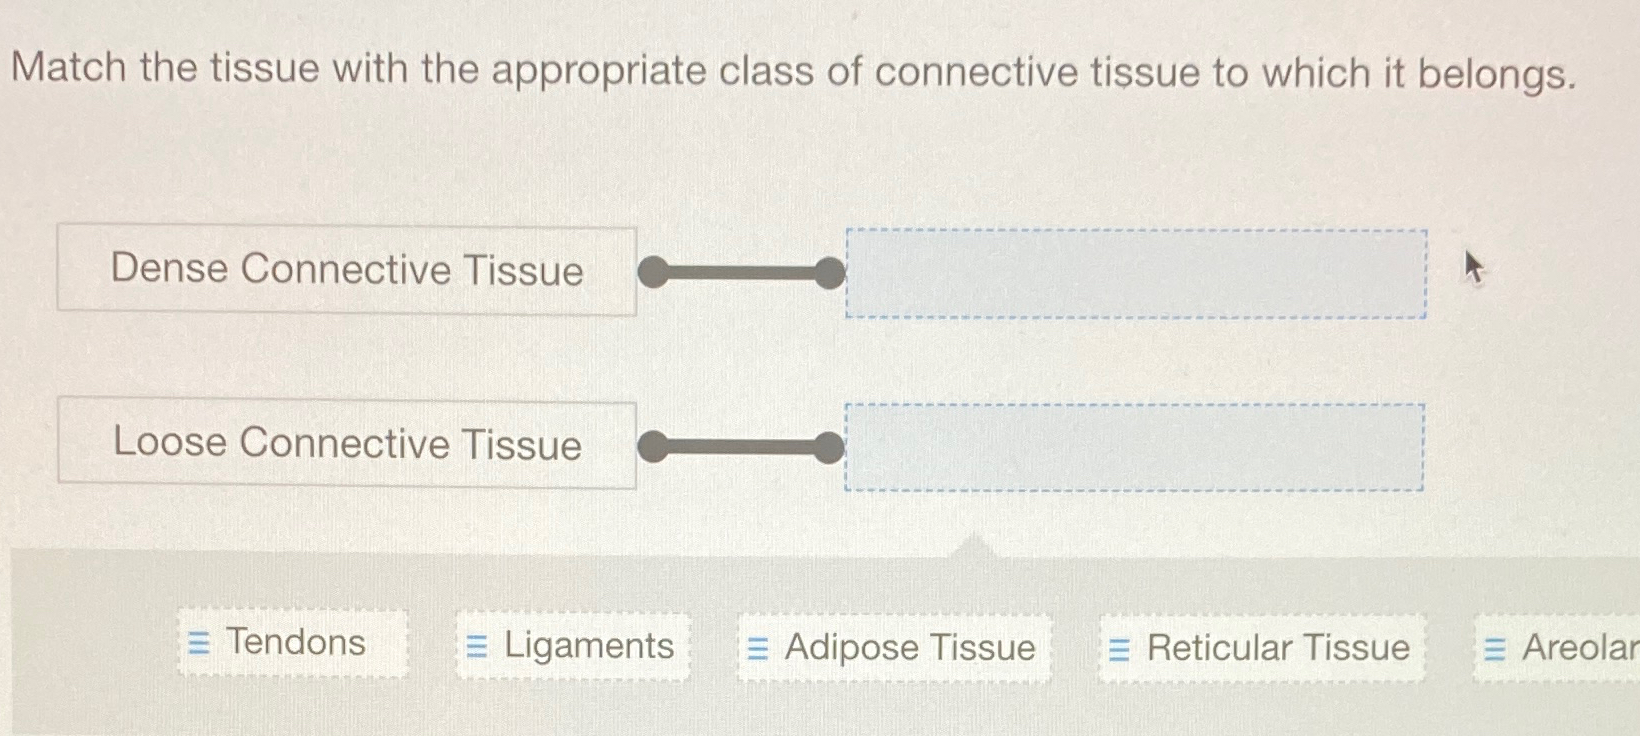Click the connector line between Dense Connective Tissue boxes
Image resolution: width=1640 pixels, height=736 pixels.
[742, 270]
